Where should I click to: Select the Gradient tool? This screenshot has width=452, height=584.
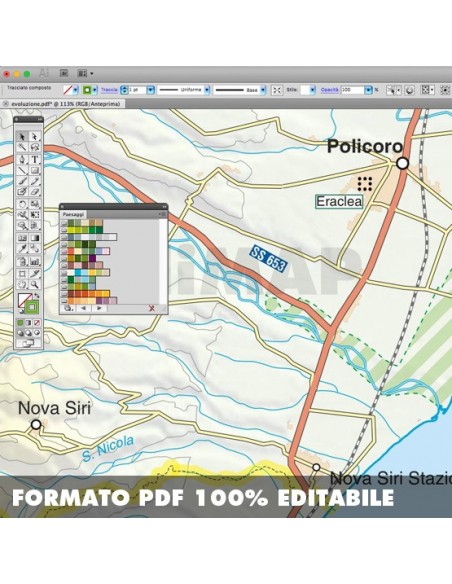click(35, 238)
